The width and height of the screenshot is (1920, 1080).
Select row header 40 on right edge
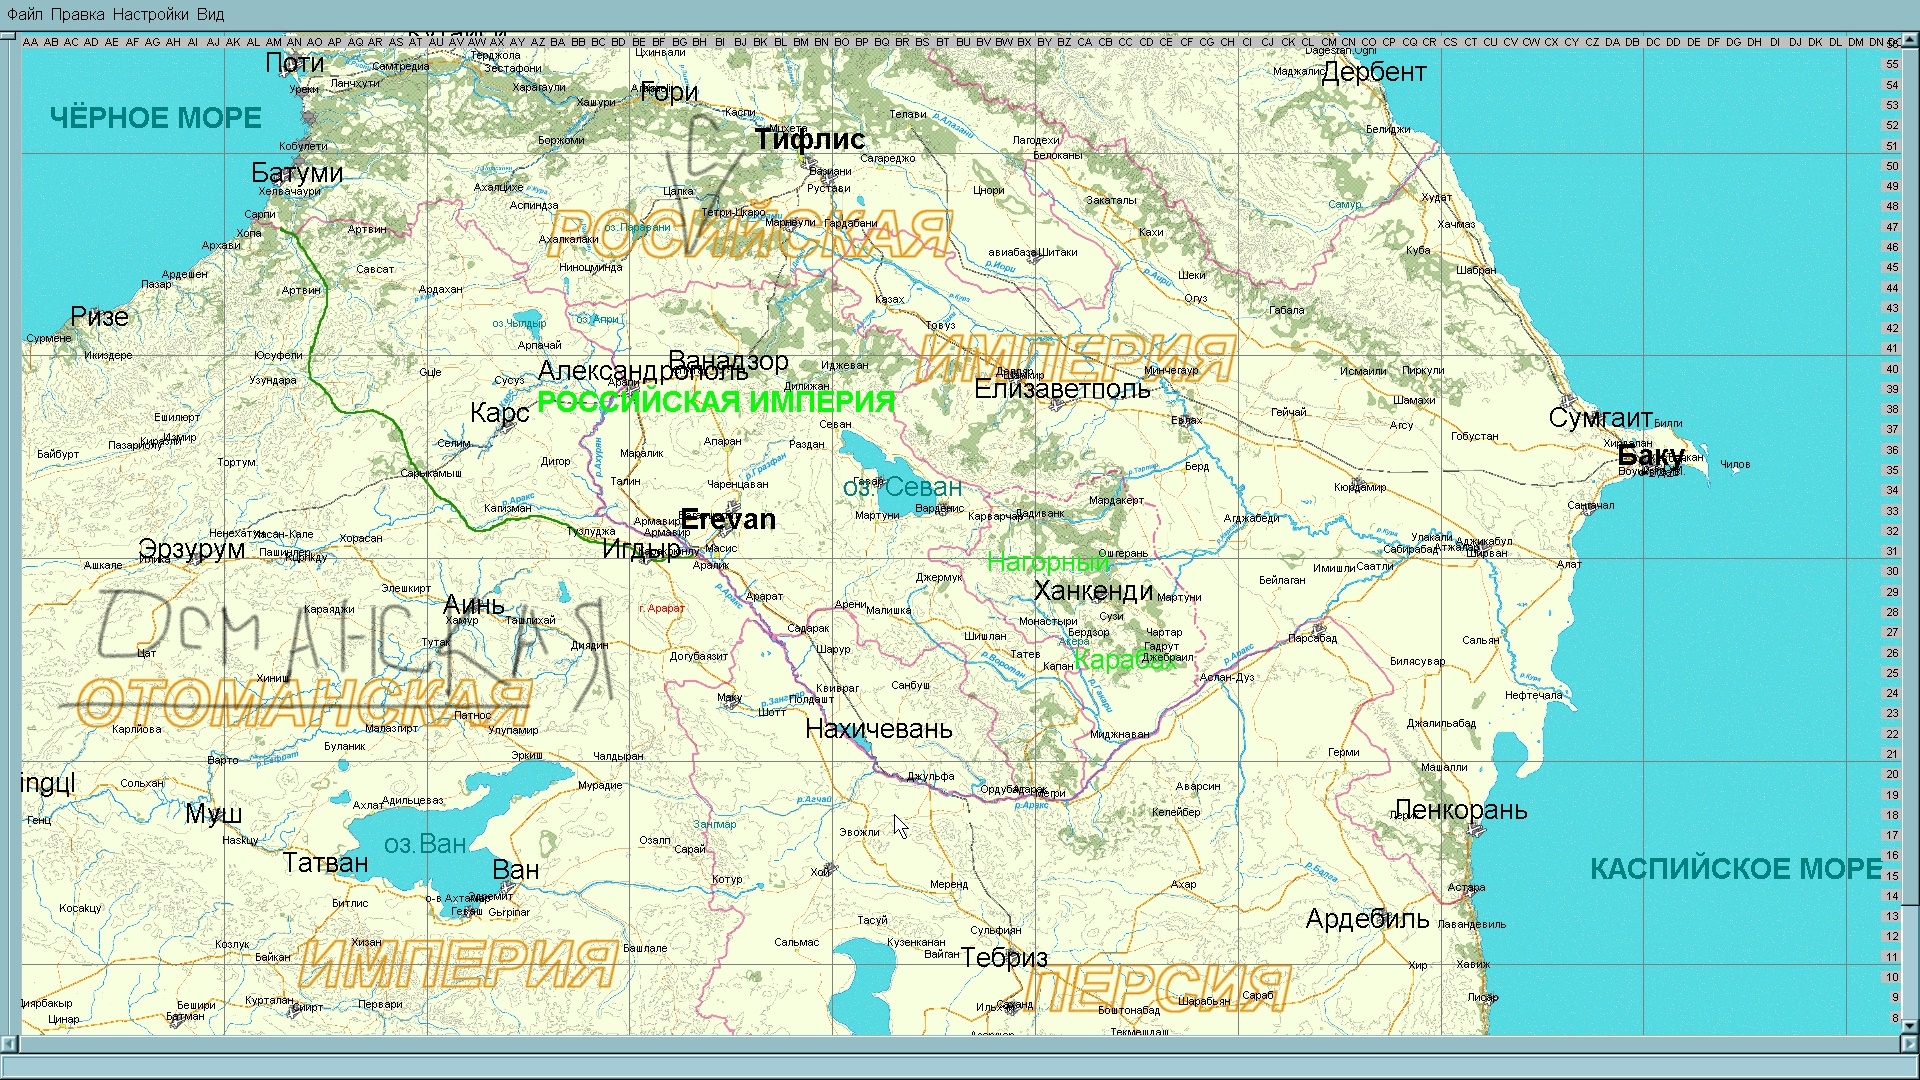pyautogui.click(x=1891, y=369)
